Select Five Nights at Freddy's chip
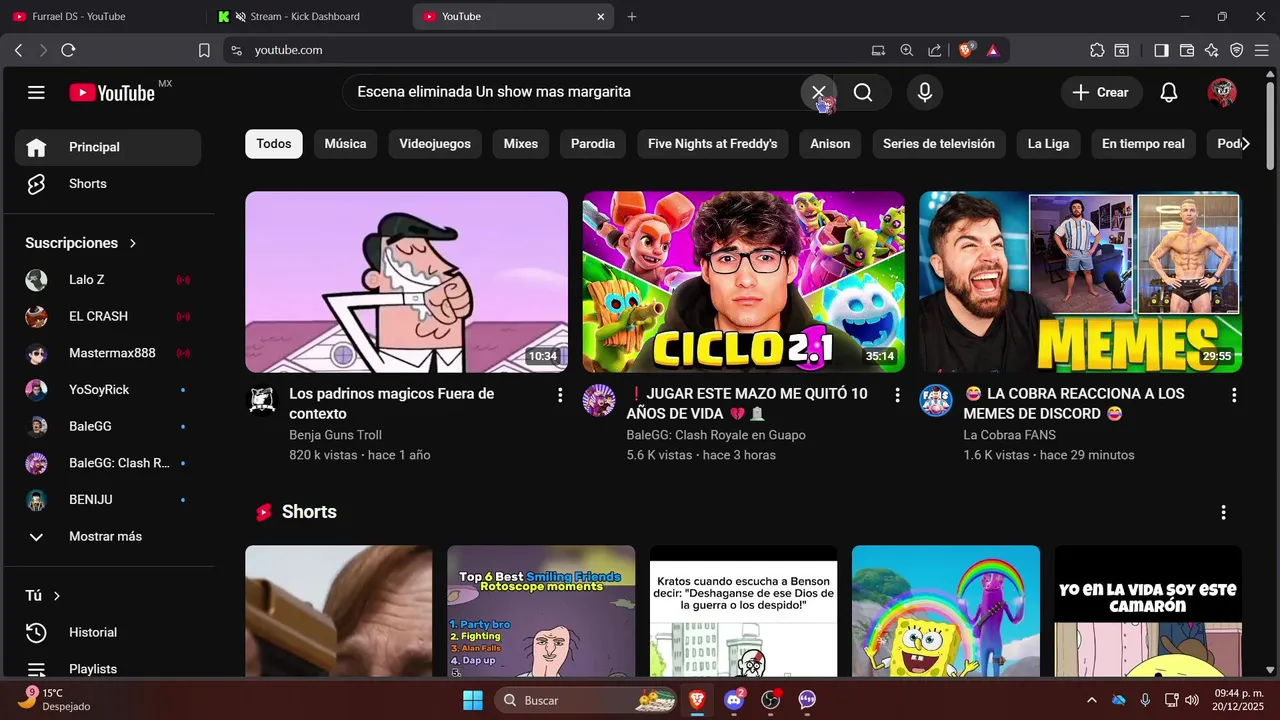1280x720 pixels. point(712,144)
